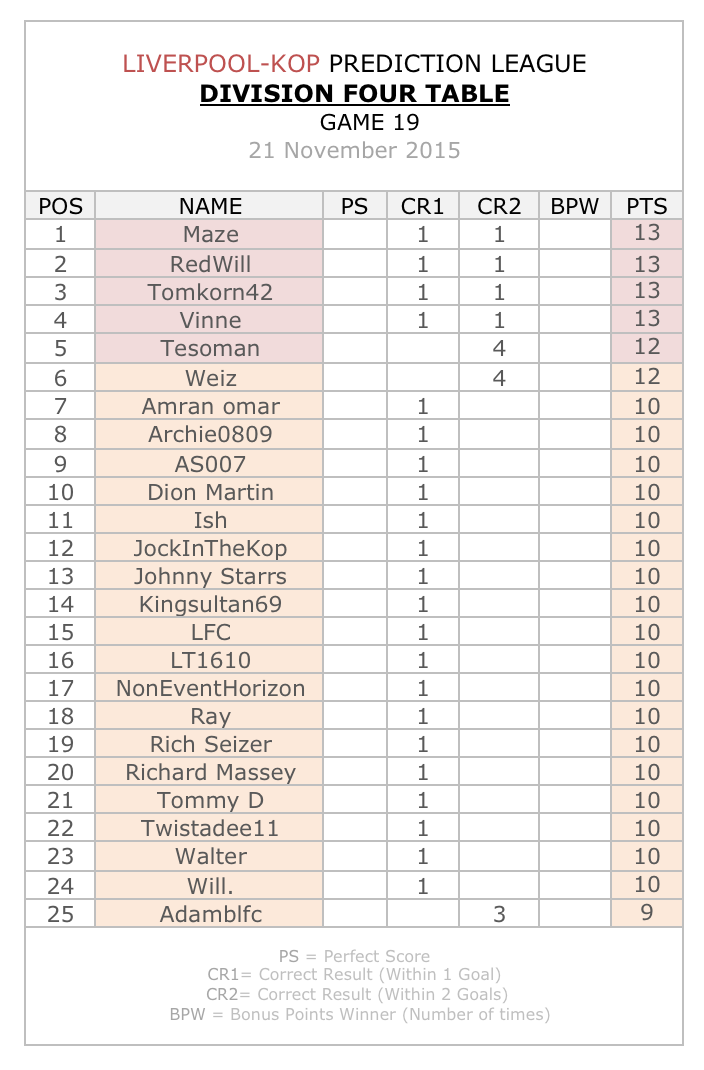Screen dimensions: 704x1070
Task: Click the Maze name cell
Action: (210, 235)
